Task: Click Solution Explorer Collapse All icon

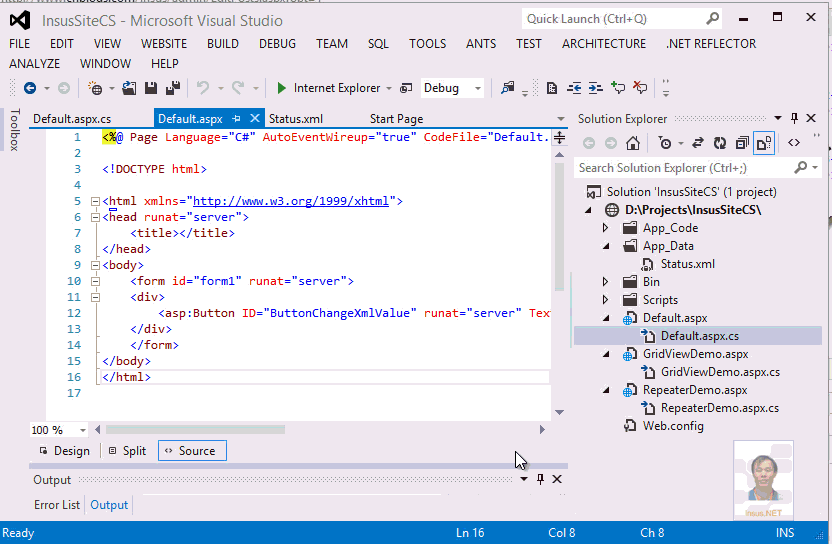Action: 742,143
